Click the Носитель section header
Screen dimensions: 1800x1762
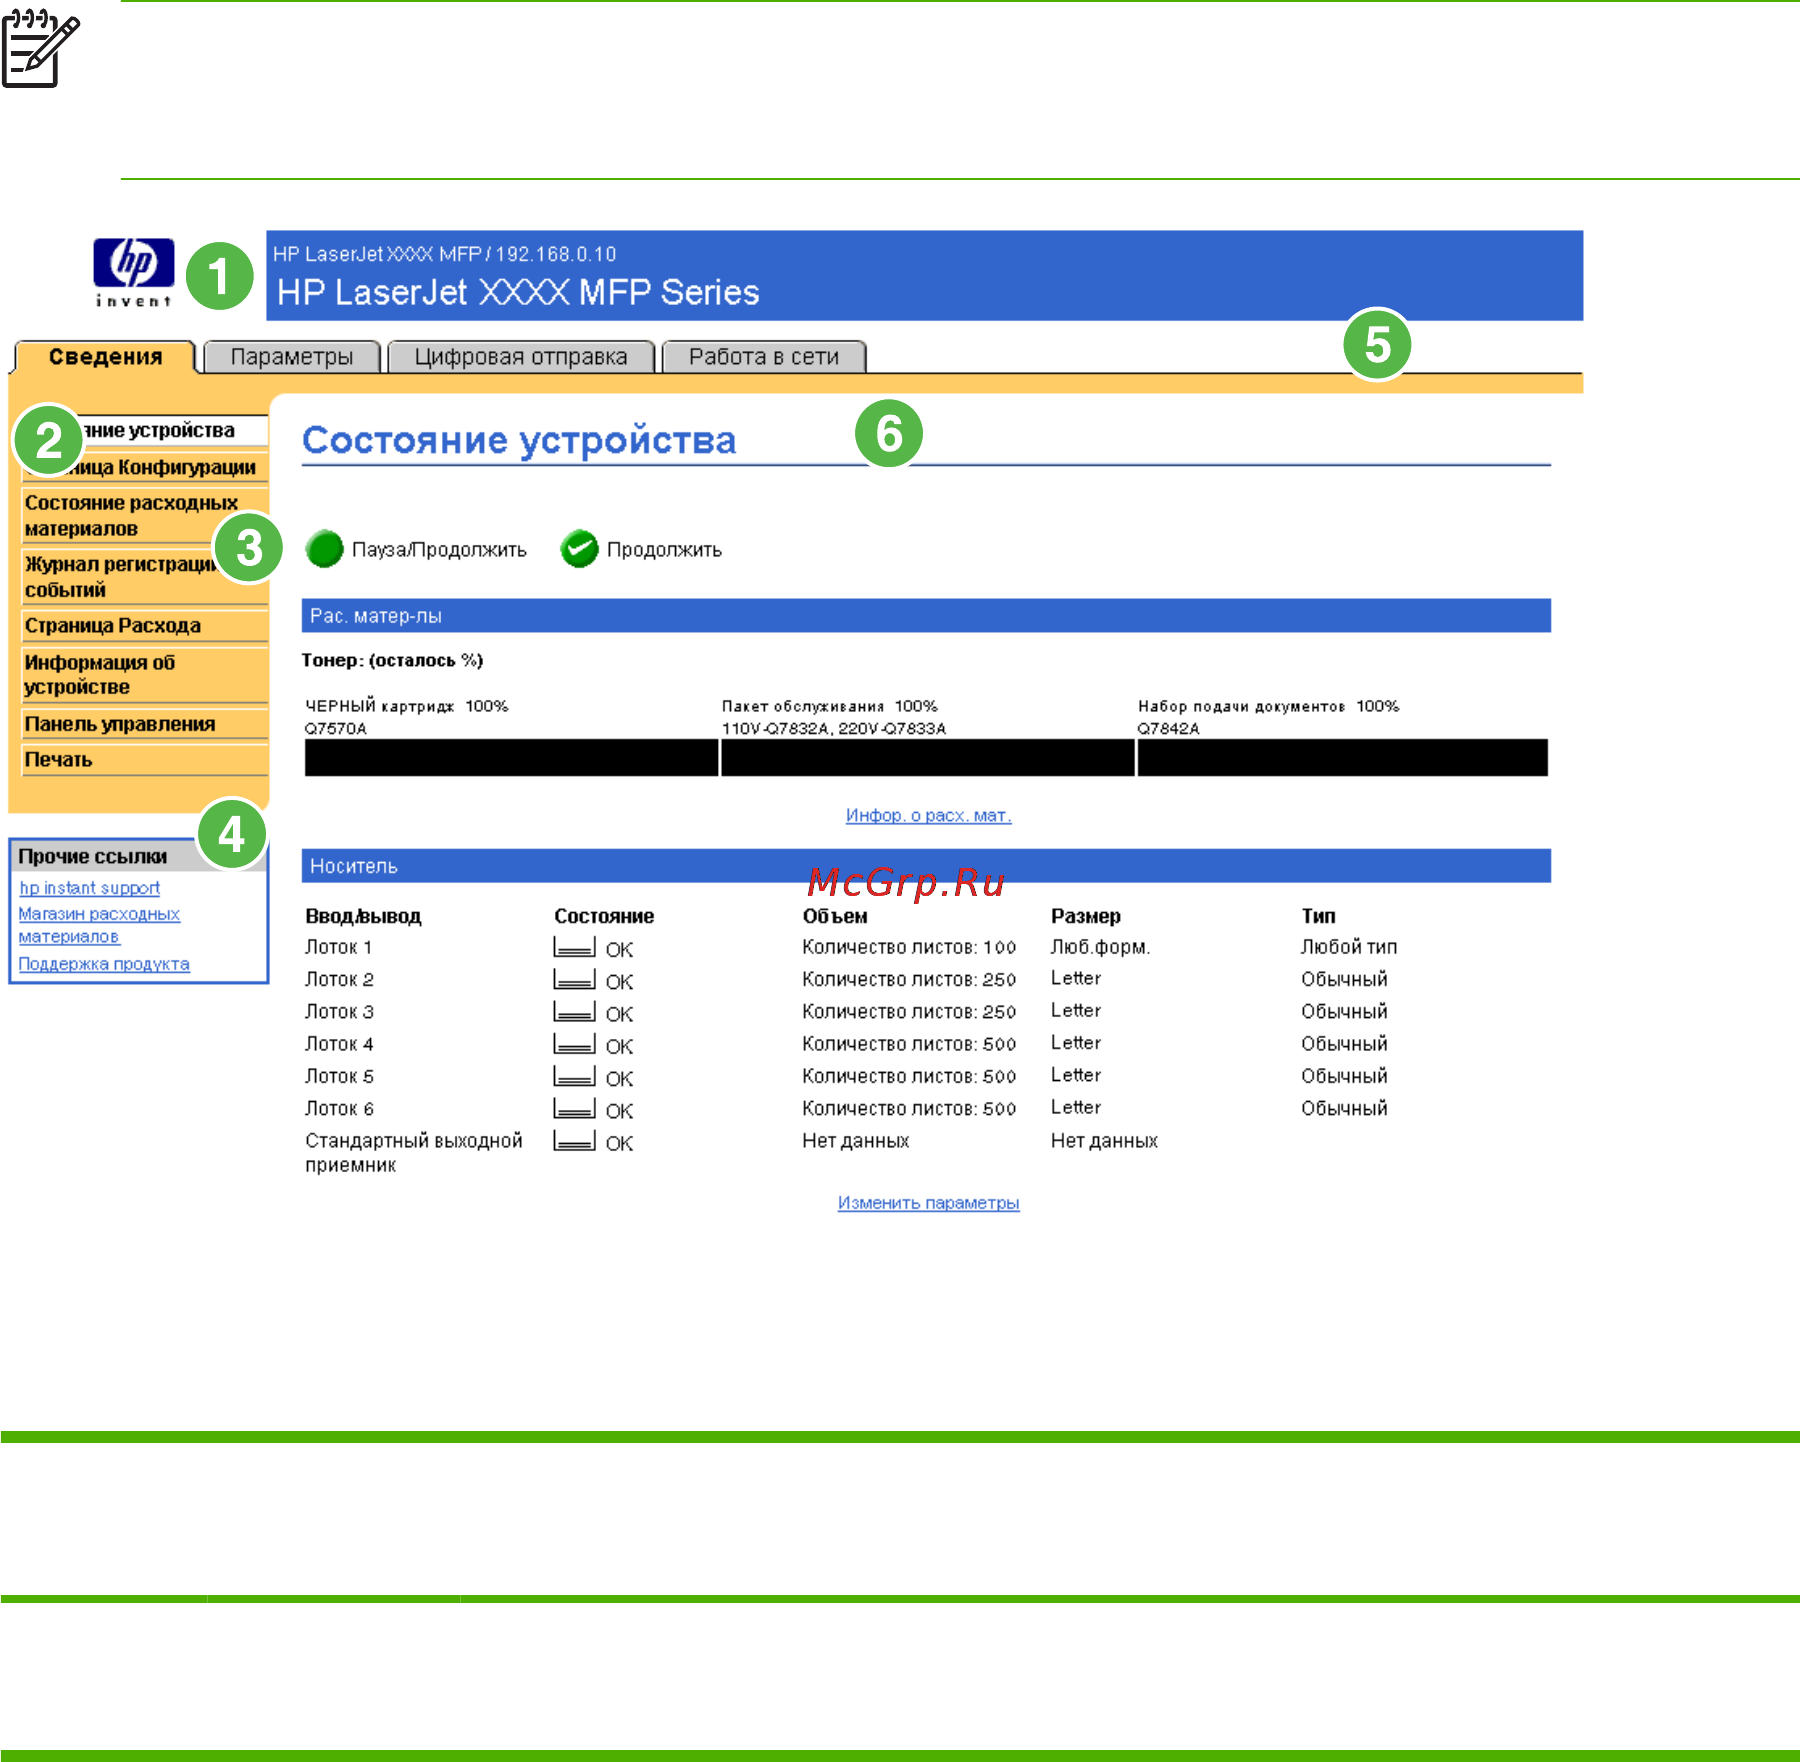926,866
